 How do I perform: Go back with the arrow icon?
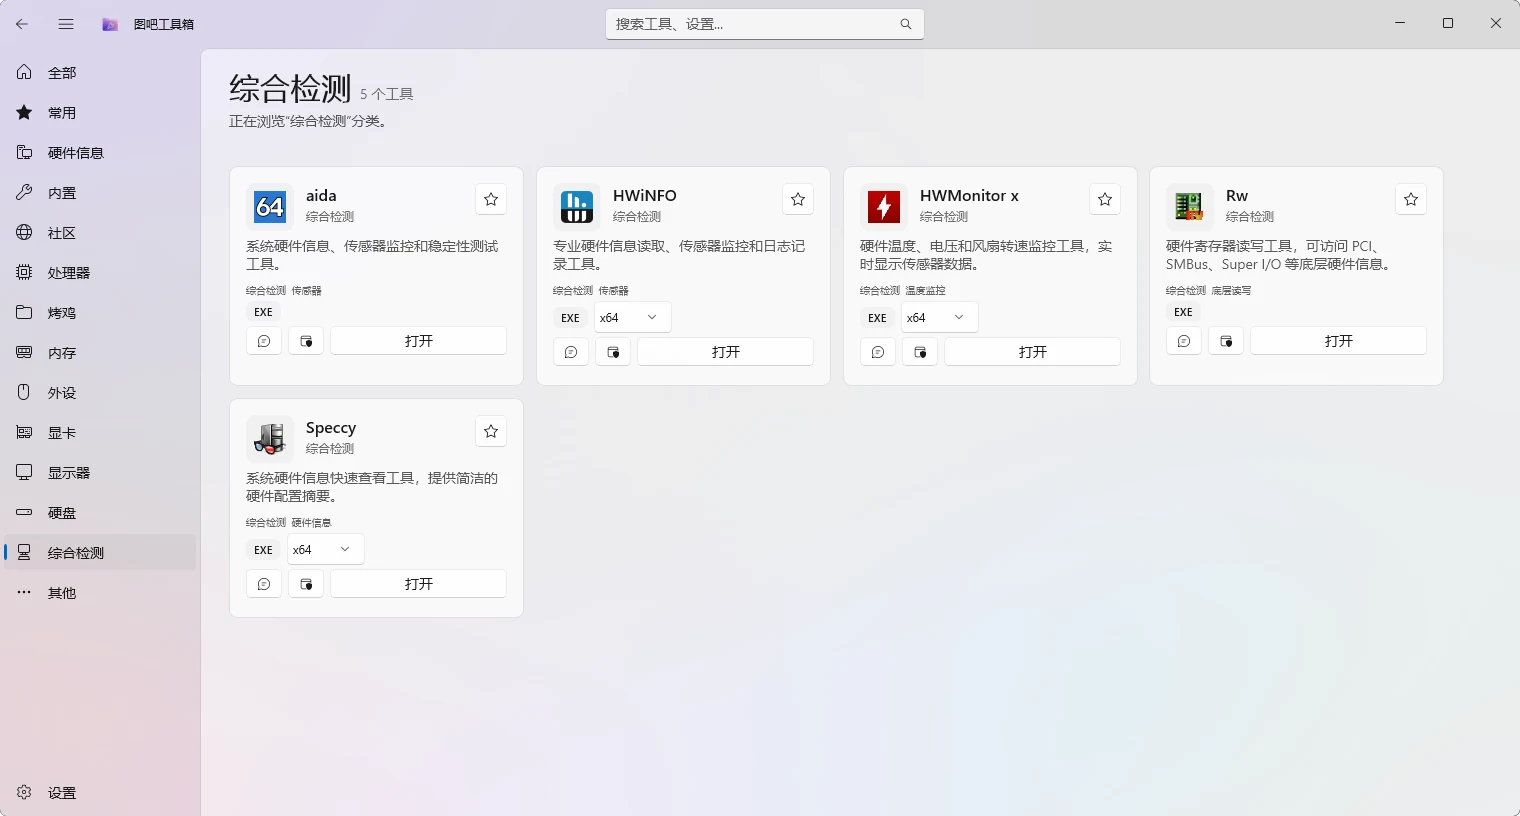(x=22, y=24)
